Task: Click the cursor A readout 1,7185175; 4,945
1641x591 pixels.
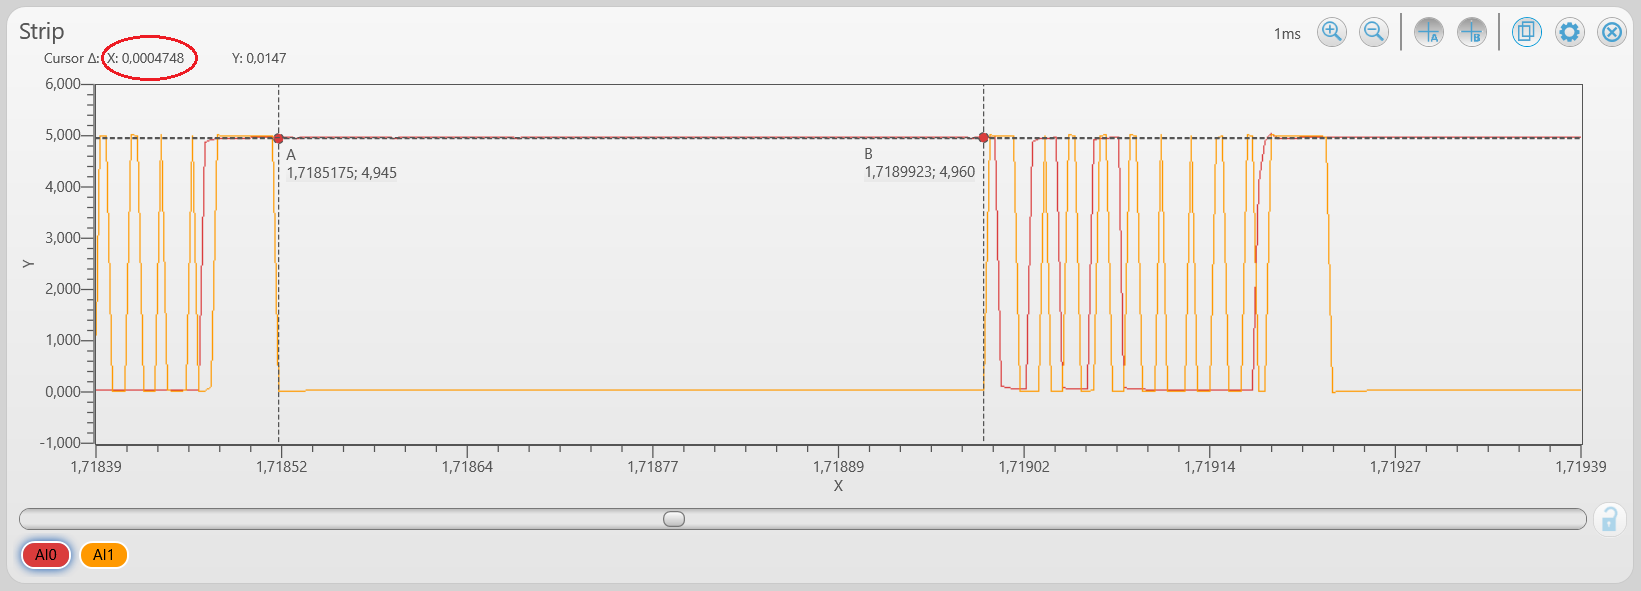Action: pos(341,173)
